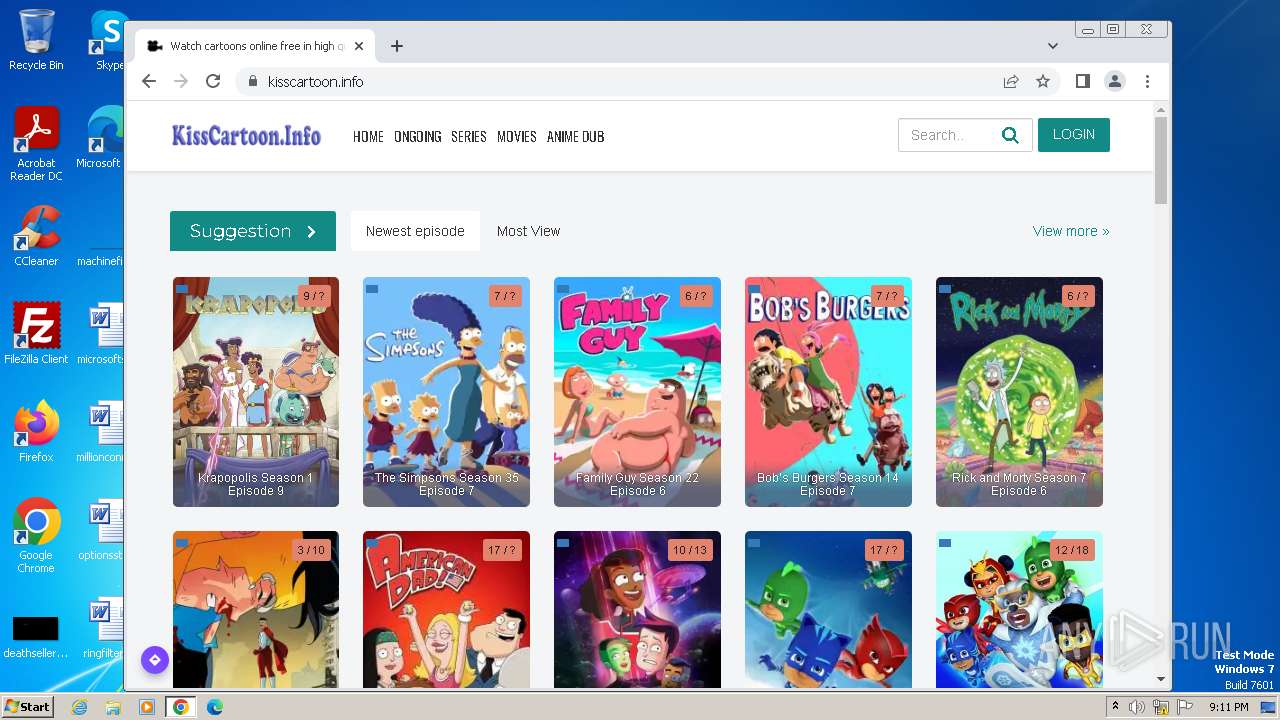Open the SERIES menu item

tap(469, 136)
